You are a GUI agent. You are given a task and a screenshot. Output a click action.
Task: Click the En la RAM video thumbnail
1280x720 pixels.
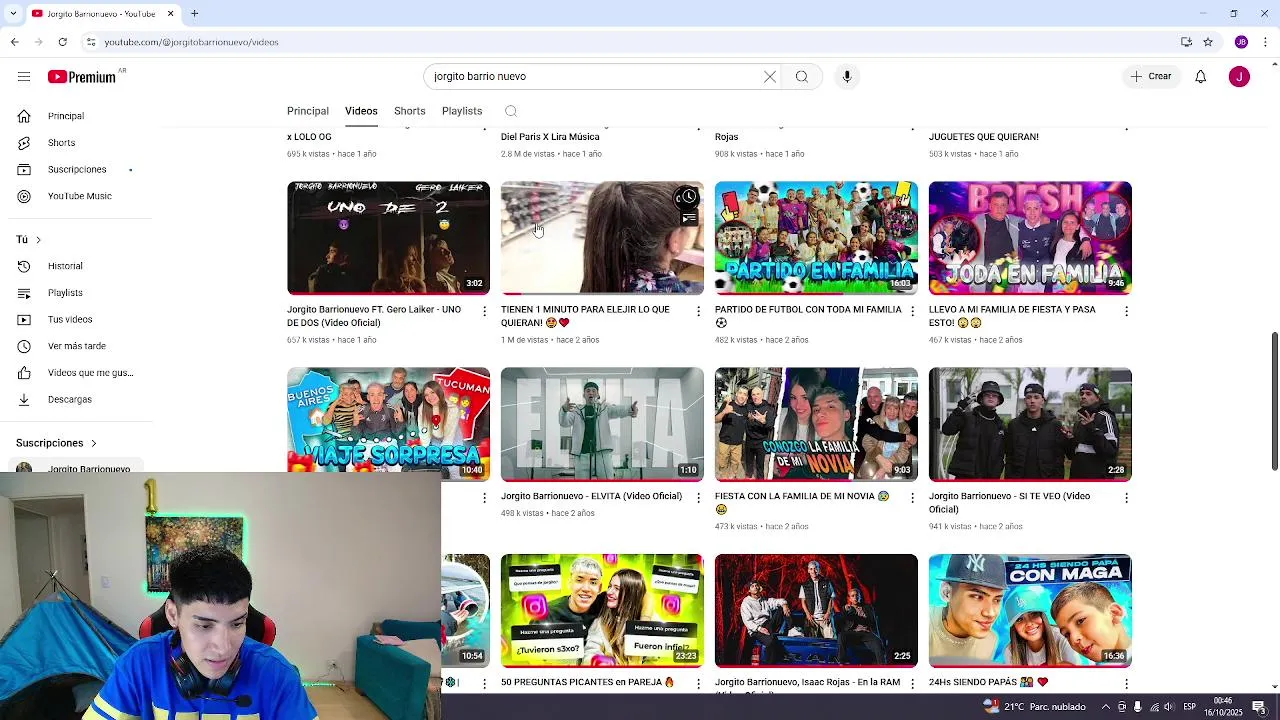coord(816,610)
